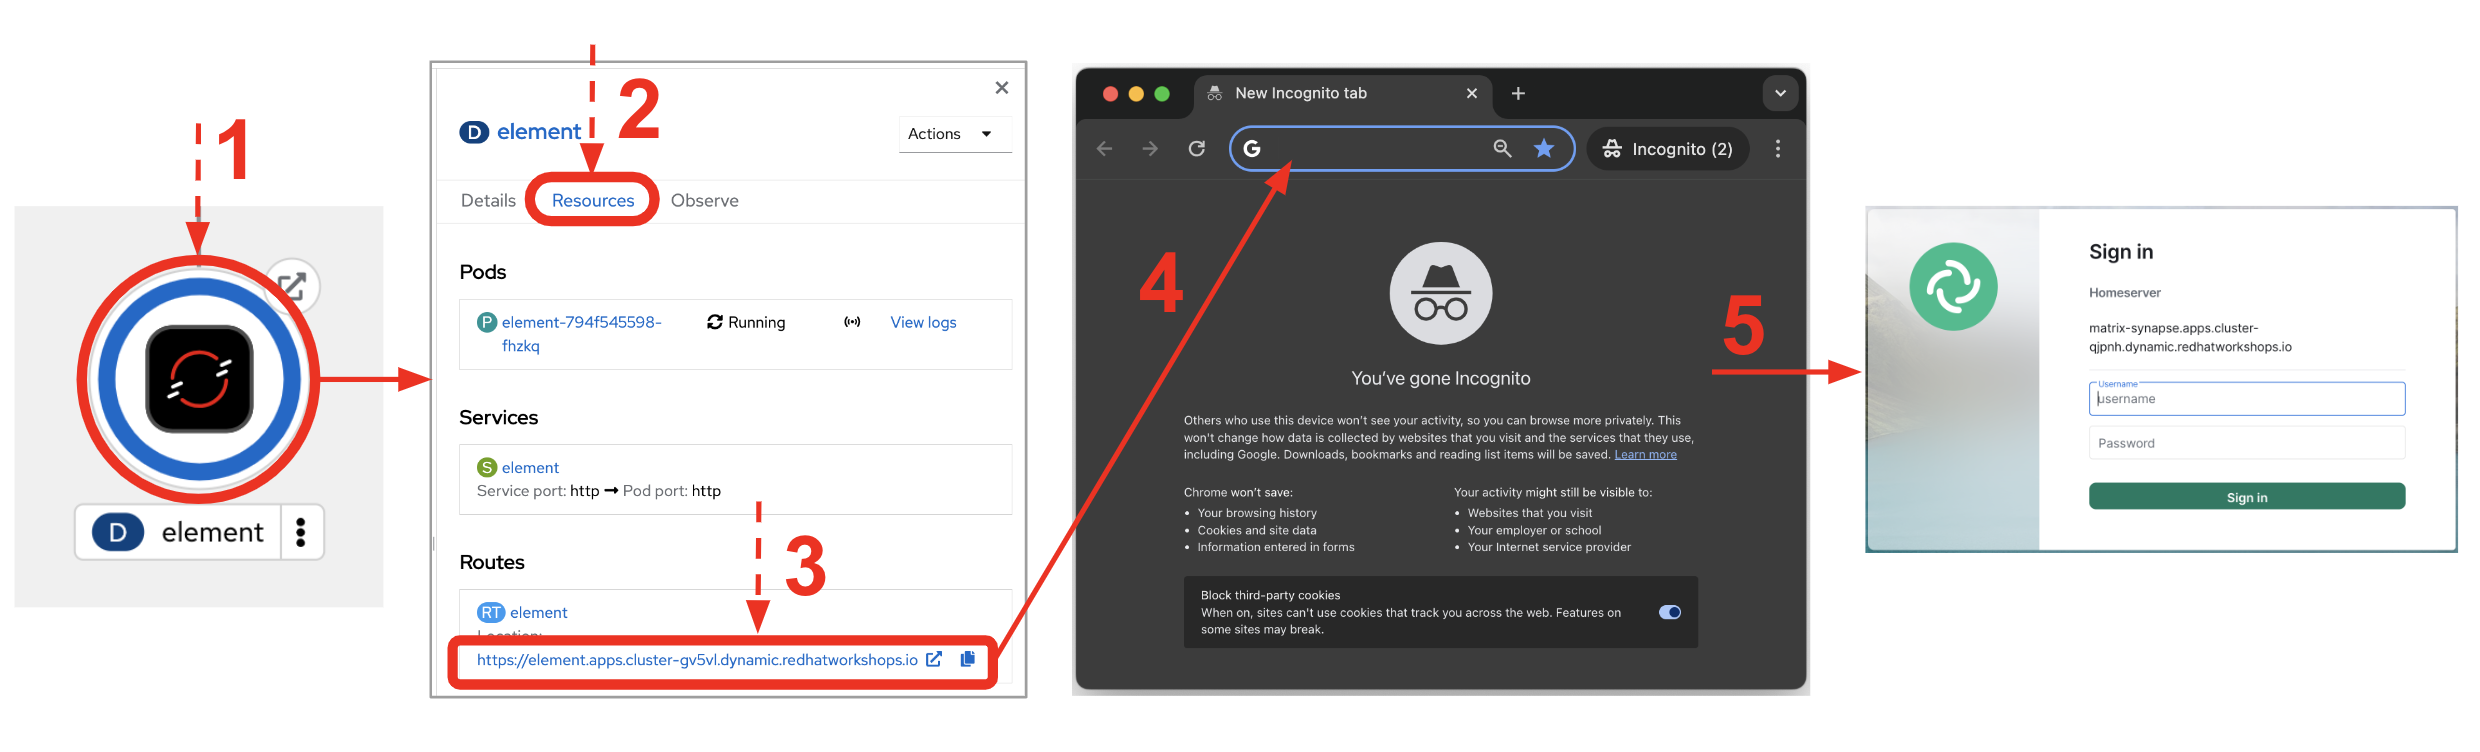Viewport: 2480px width, 752px height.
Task: Click the Incognito (2) profile button
Action: pos(1667,149)
